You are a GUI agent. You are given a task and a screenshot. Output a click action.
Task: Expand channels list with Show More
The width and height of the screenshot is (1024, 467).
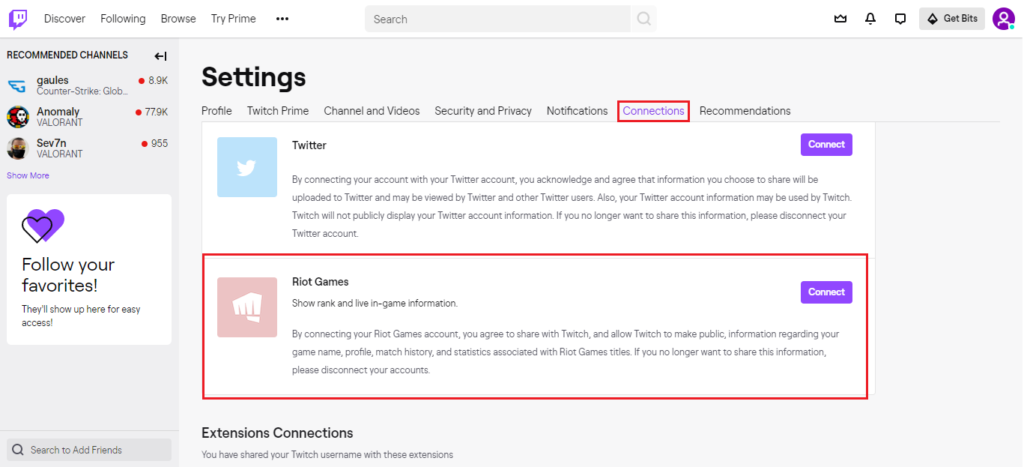point(28,176)
